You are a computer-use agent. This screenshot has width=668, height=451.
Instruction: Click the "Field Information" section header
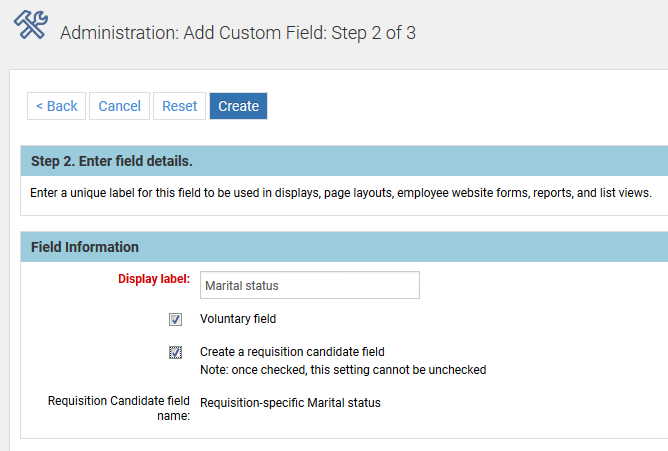[x=85, y=247]
